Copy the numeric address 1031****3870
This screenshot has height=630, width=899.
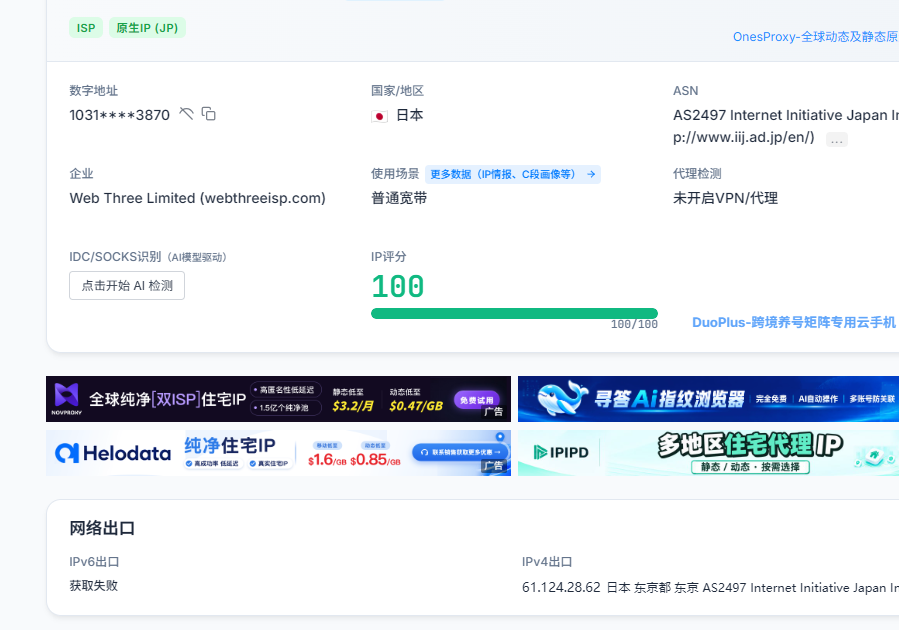click(x=209, y=114)
